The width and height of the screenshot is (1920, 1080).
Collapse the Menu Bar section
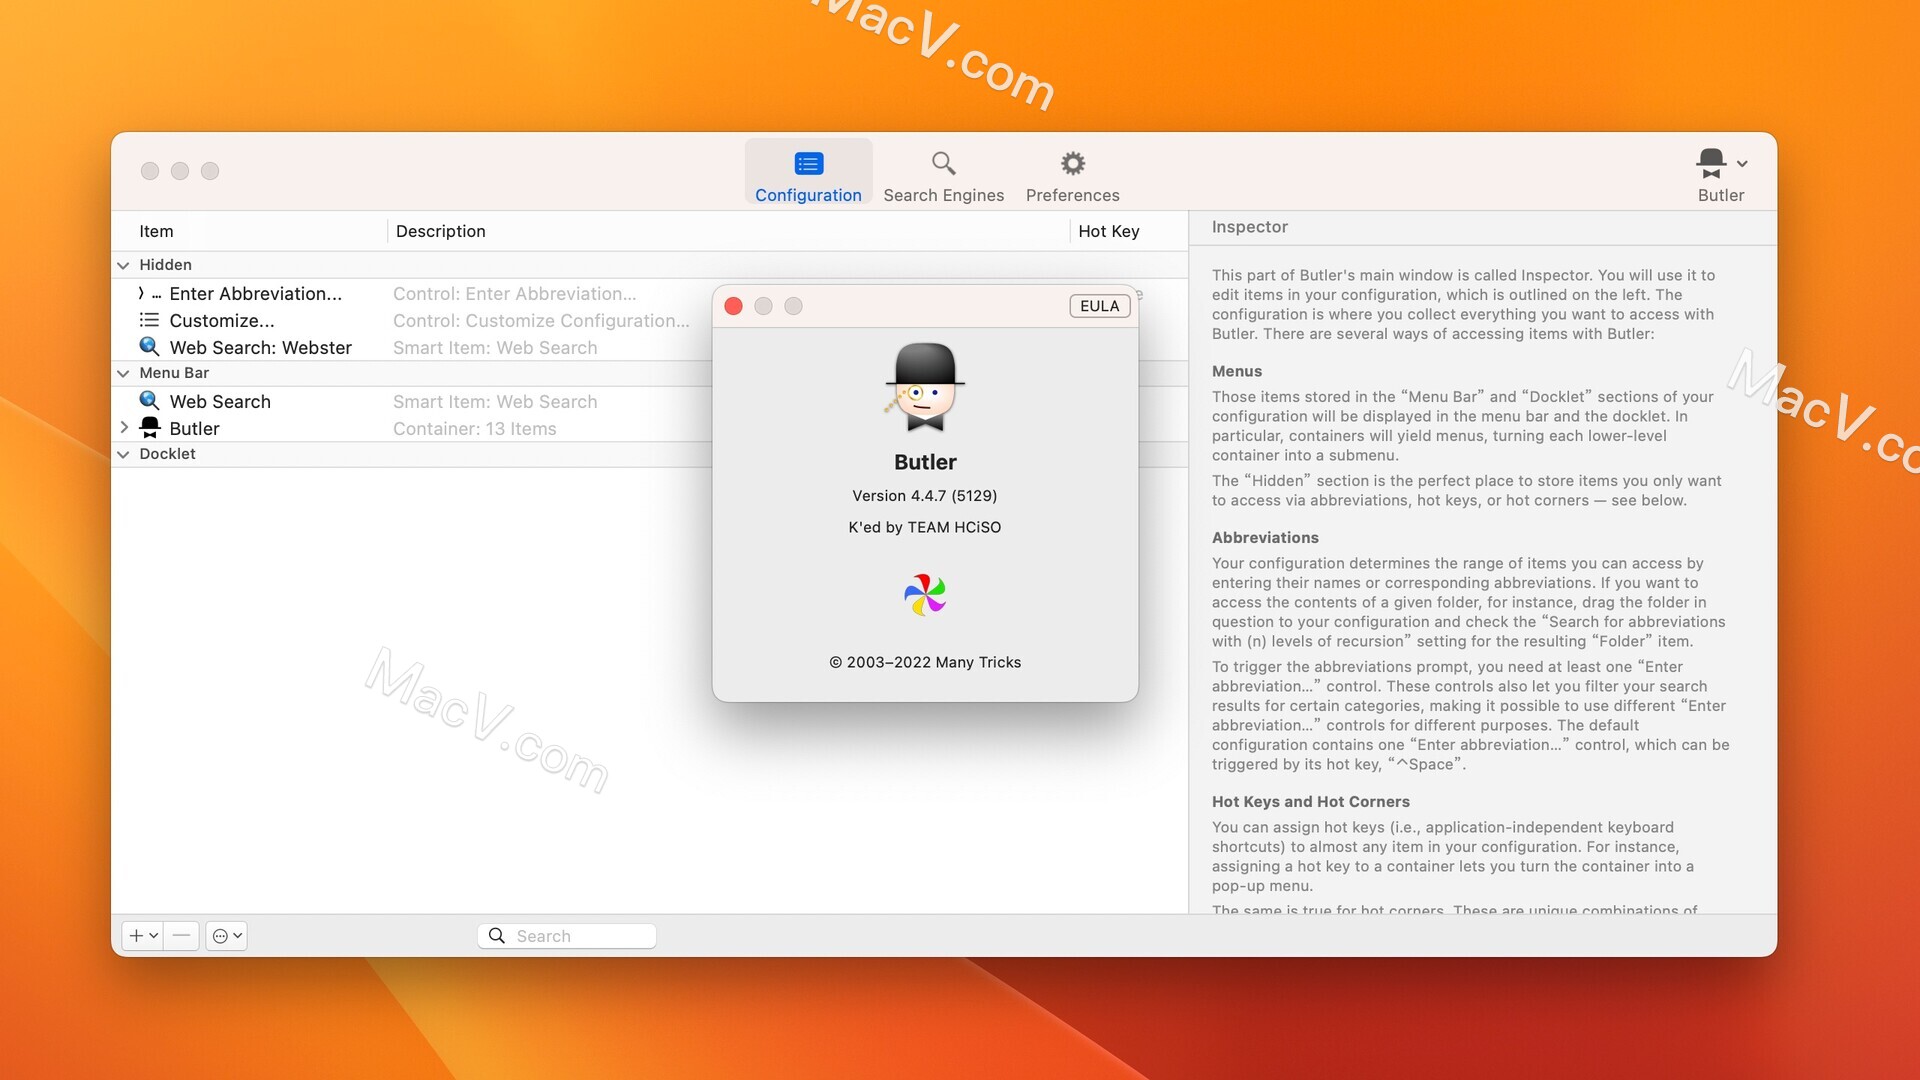[x=123, y=373]
